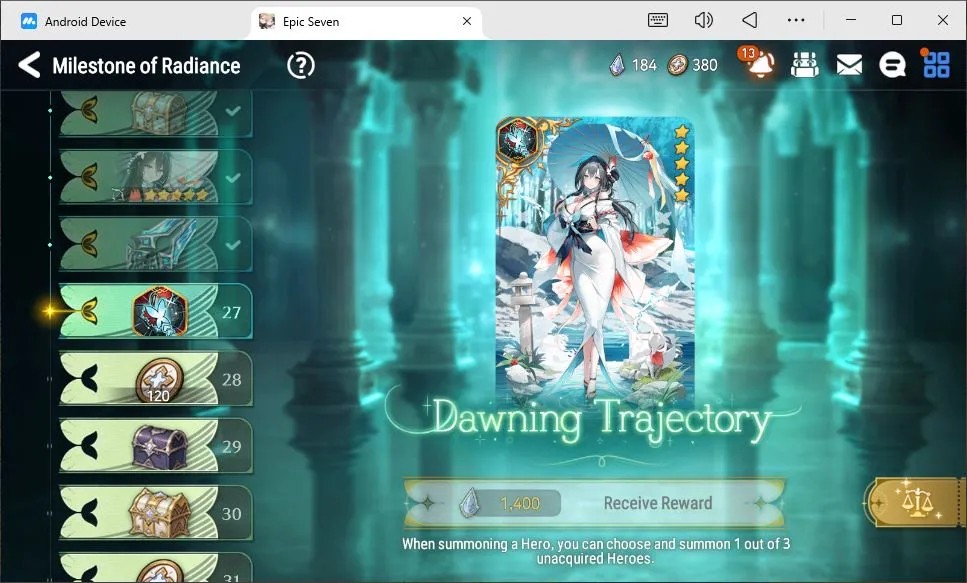Open the question mark help icon
The height and width of the screenshot is (583, 967).
coord(301,65)
